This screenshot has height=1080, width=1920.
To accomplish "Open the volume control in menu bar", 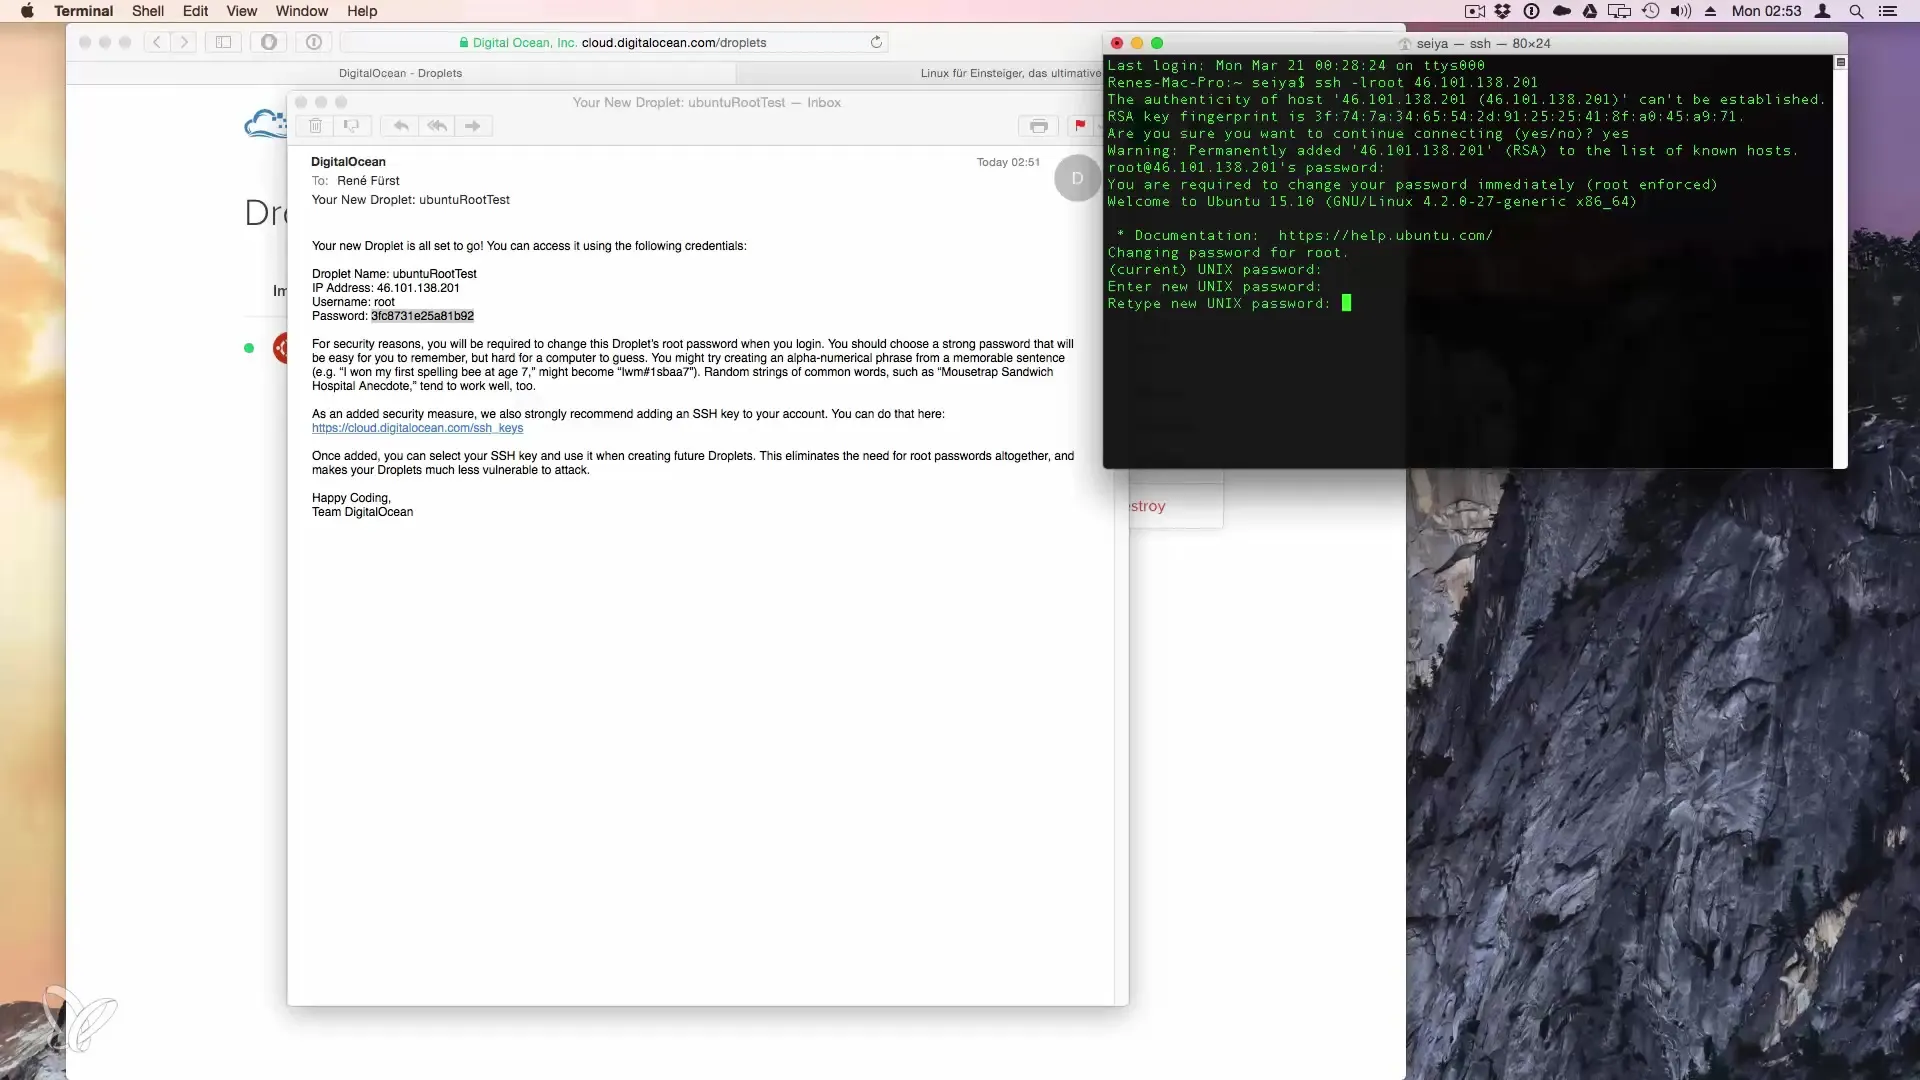I will [1681, 11].
